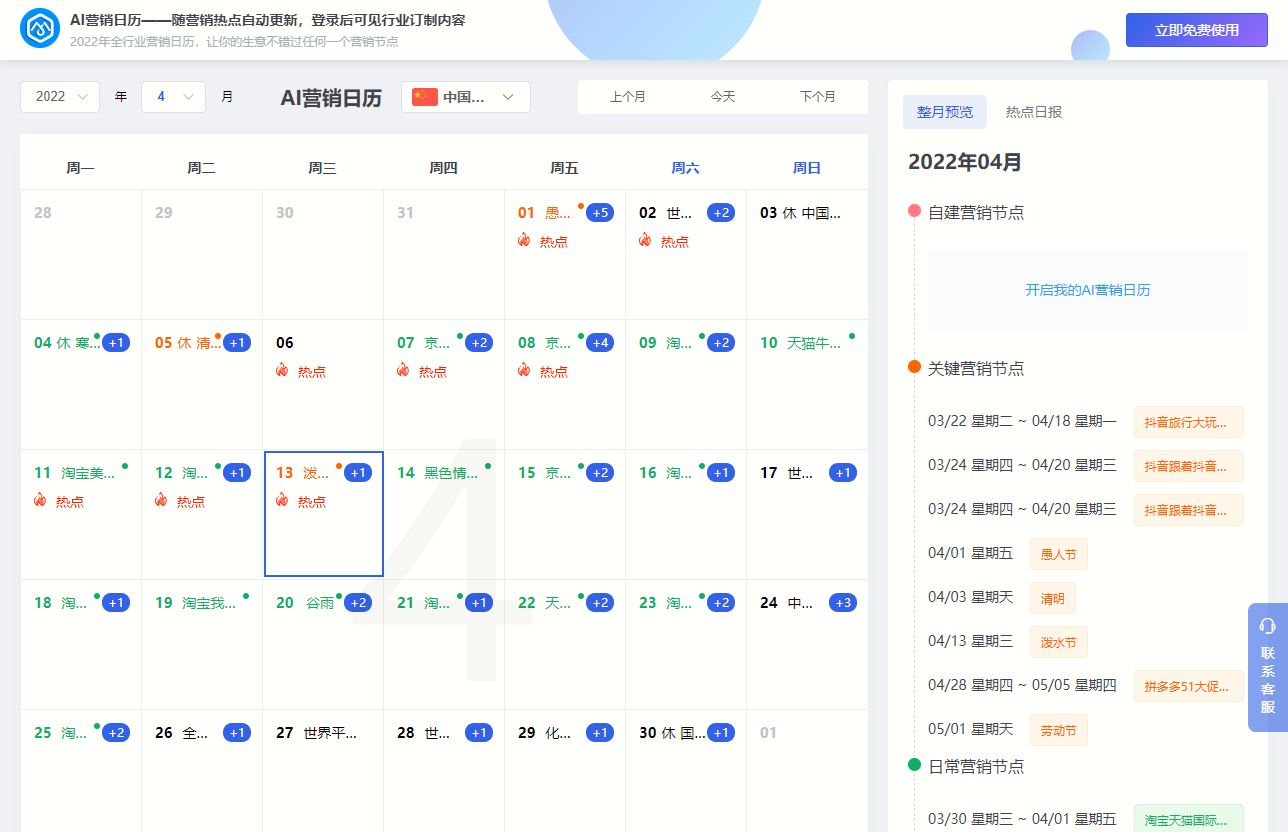Expand the +2 badge on April 20 谷雨
The height and width of the screenshot is (832, 1288).
pyautogui.click(x=358, y=602)
